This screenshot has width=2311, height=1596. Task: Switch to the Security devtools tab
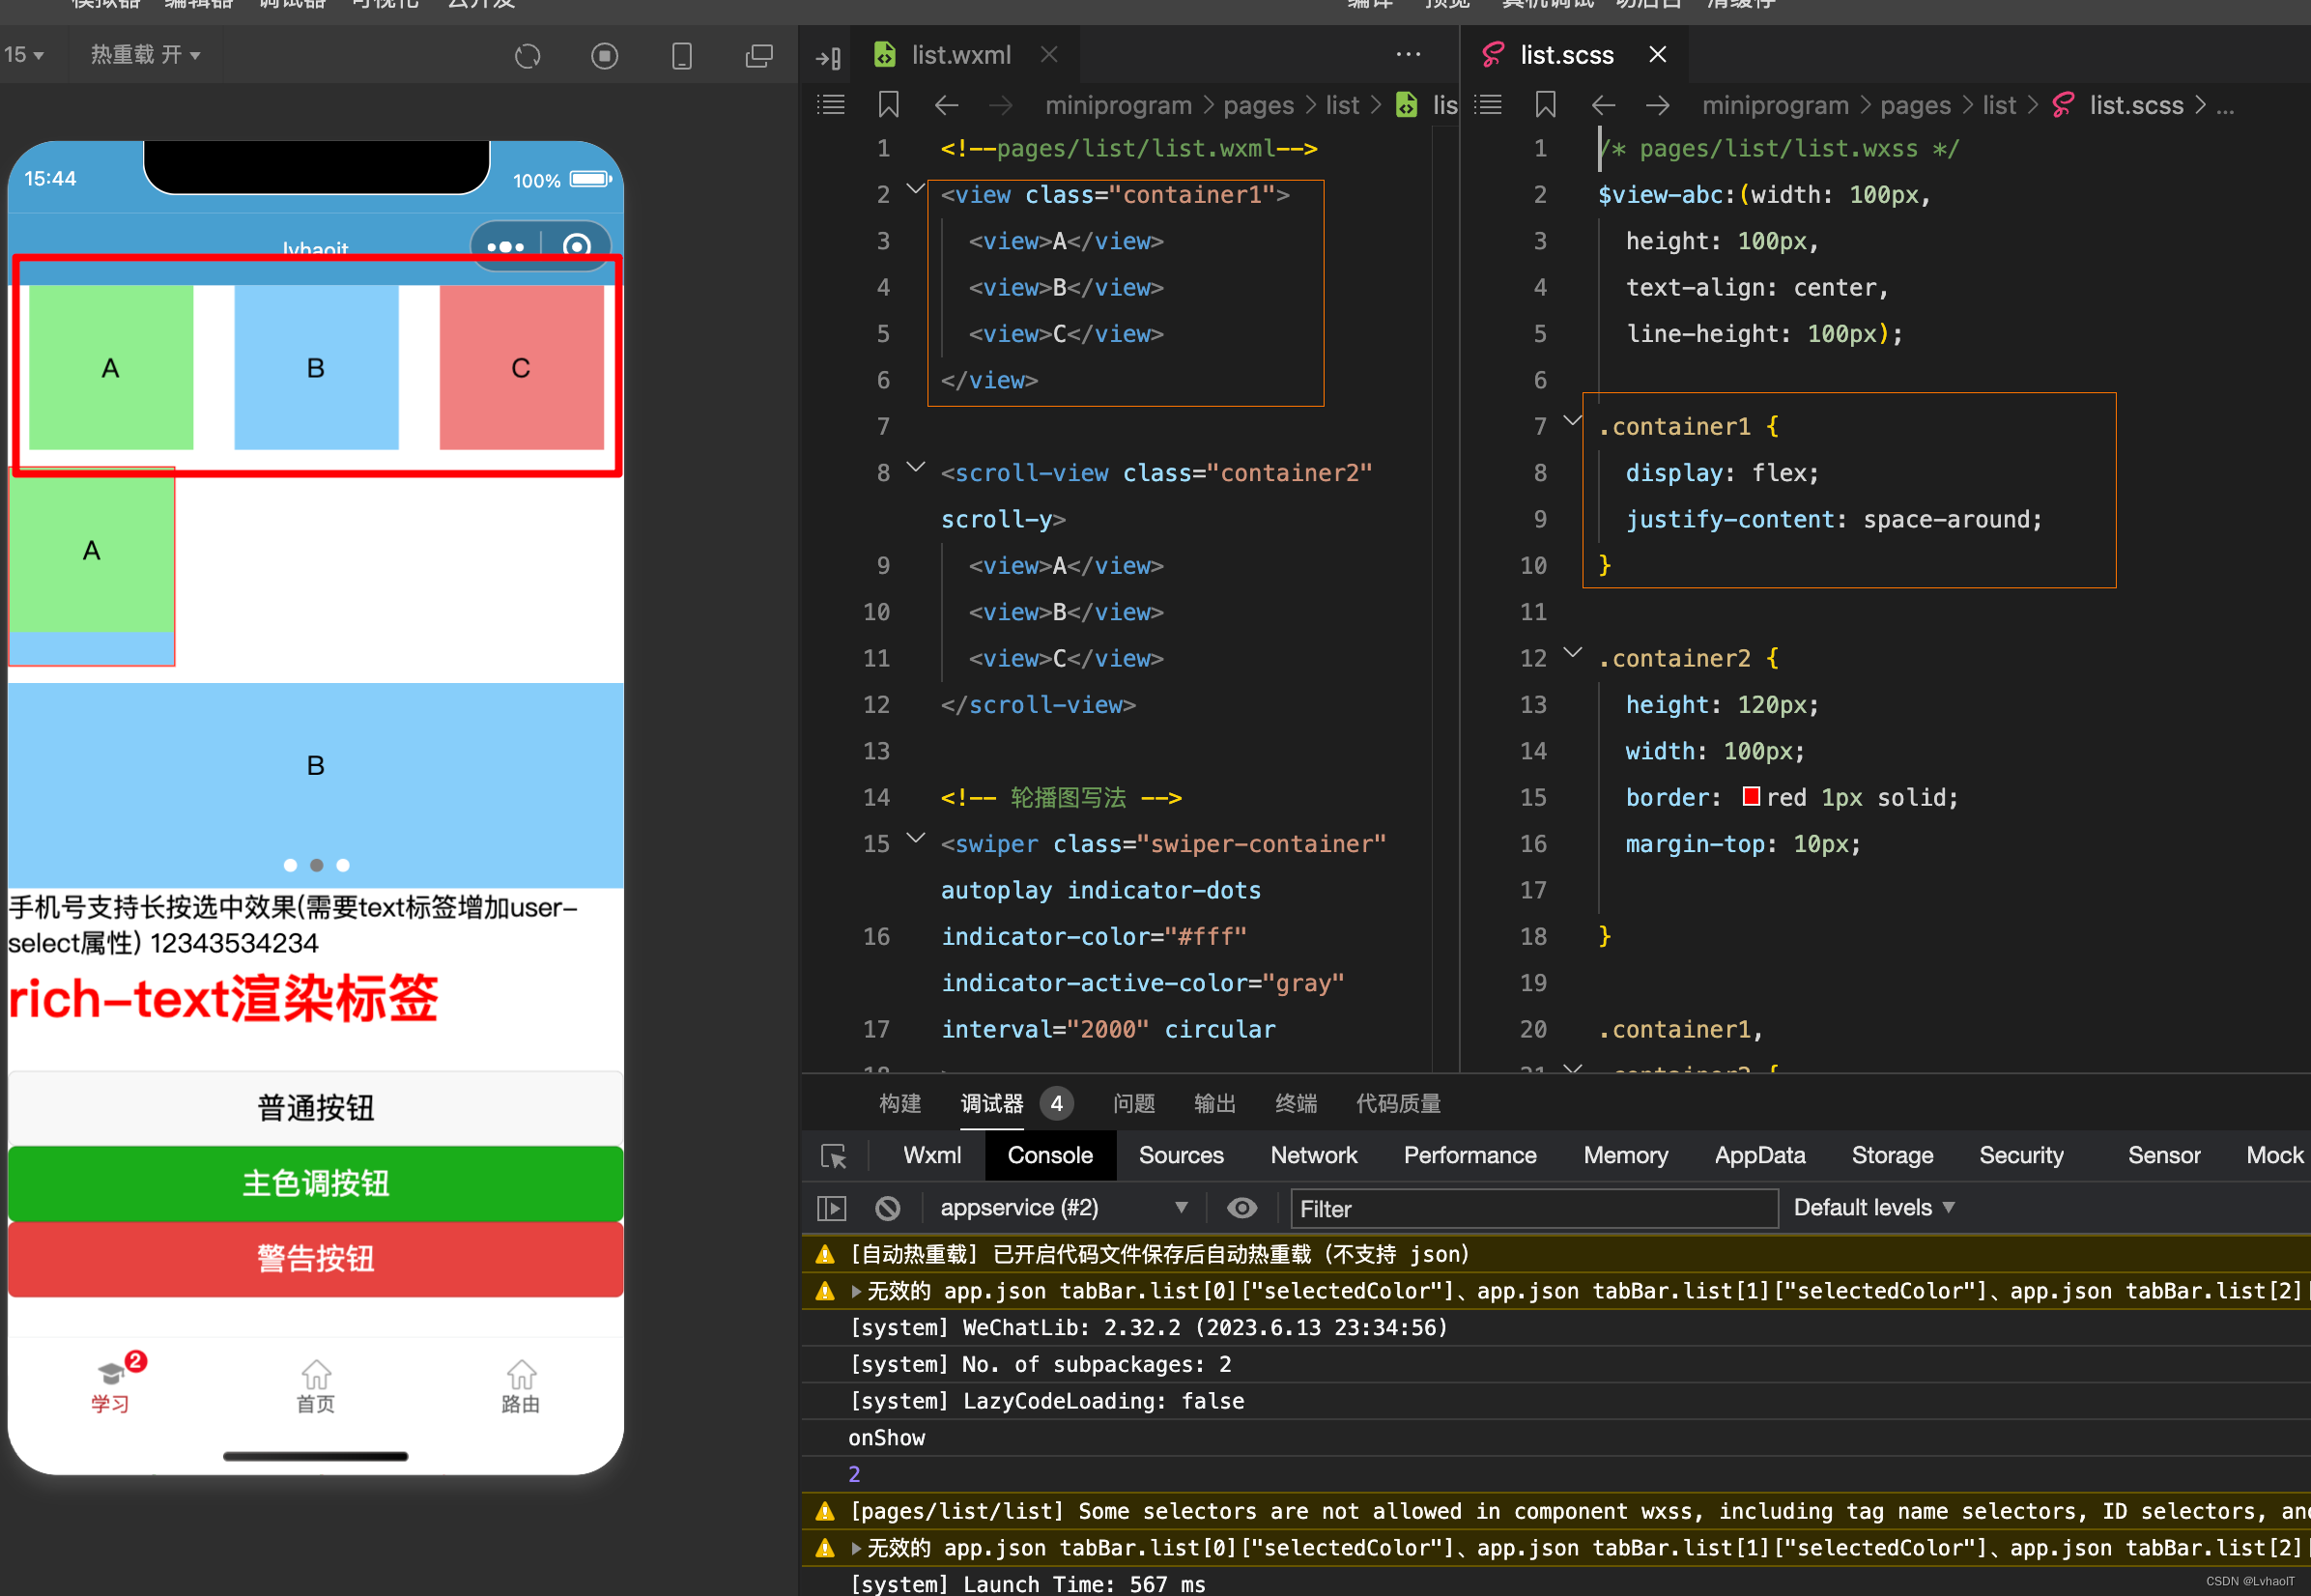(x=2021, y=1156)
